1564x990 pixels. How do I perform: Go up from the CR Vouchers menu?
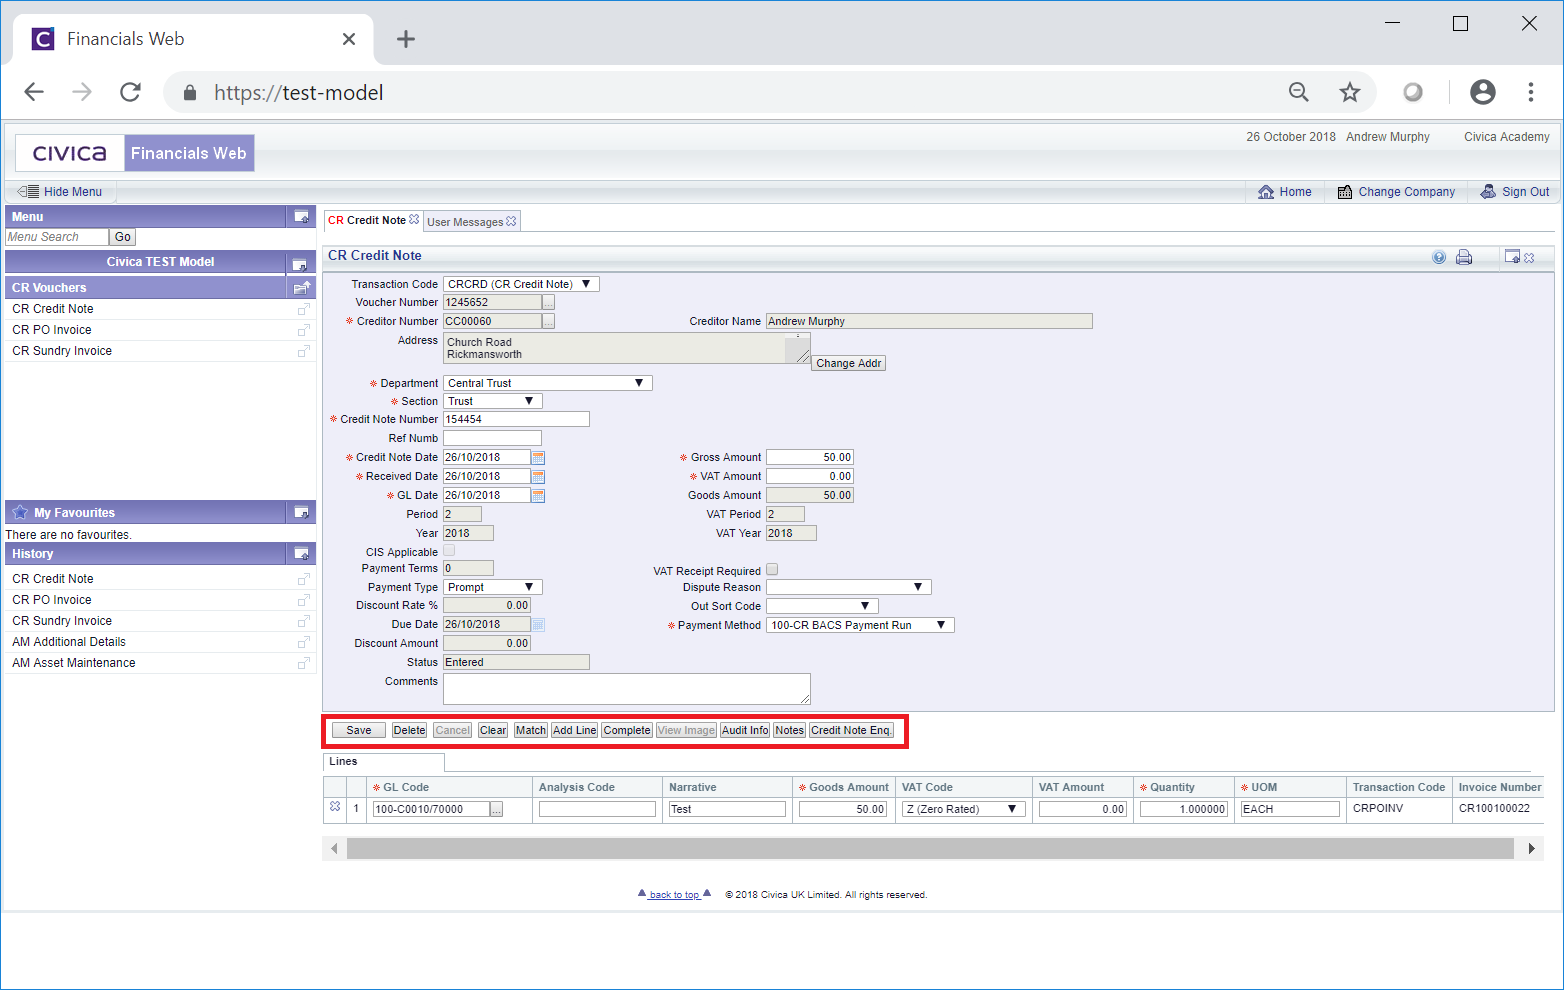(x=301, y=288)
